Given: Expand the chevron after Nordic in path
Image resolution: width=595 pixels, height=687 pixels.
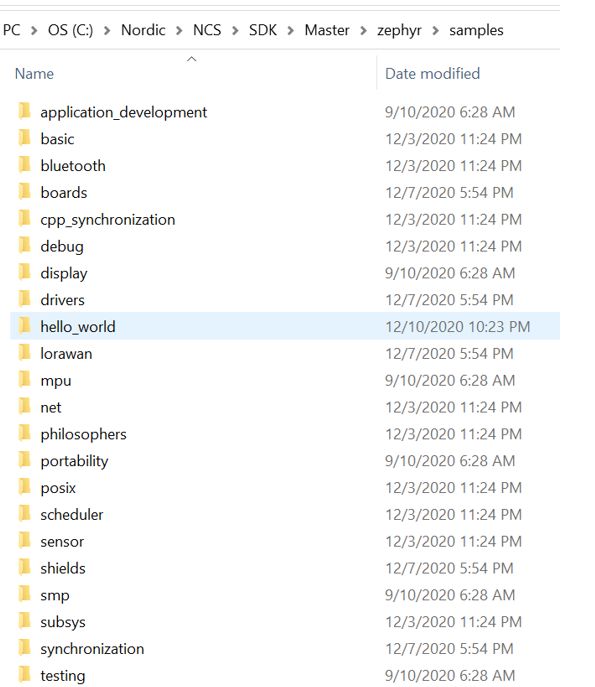Looking at the screenshot, I should tap(179, 31).
